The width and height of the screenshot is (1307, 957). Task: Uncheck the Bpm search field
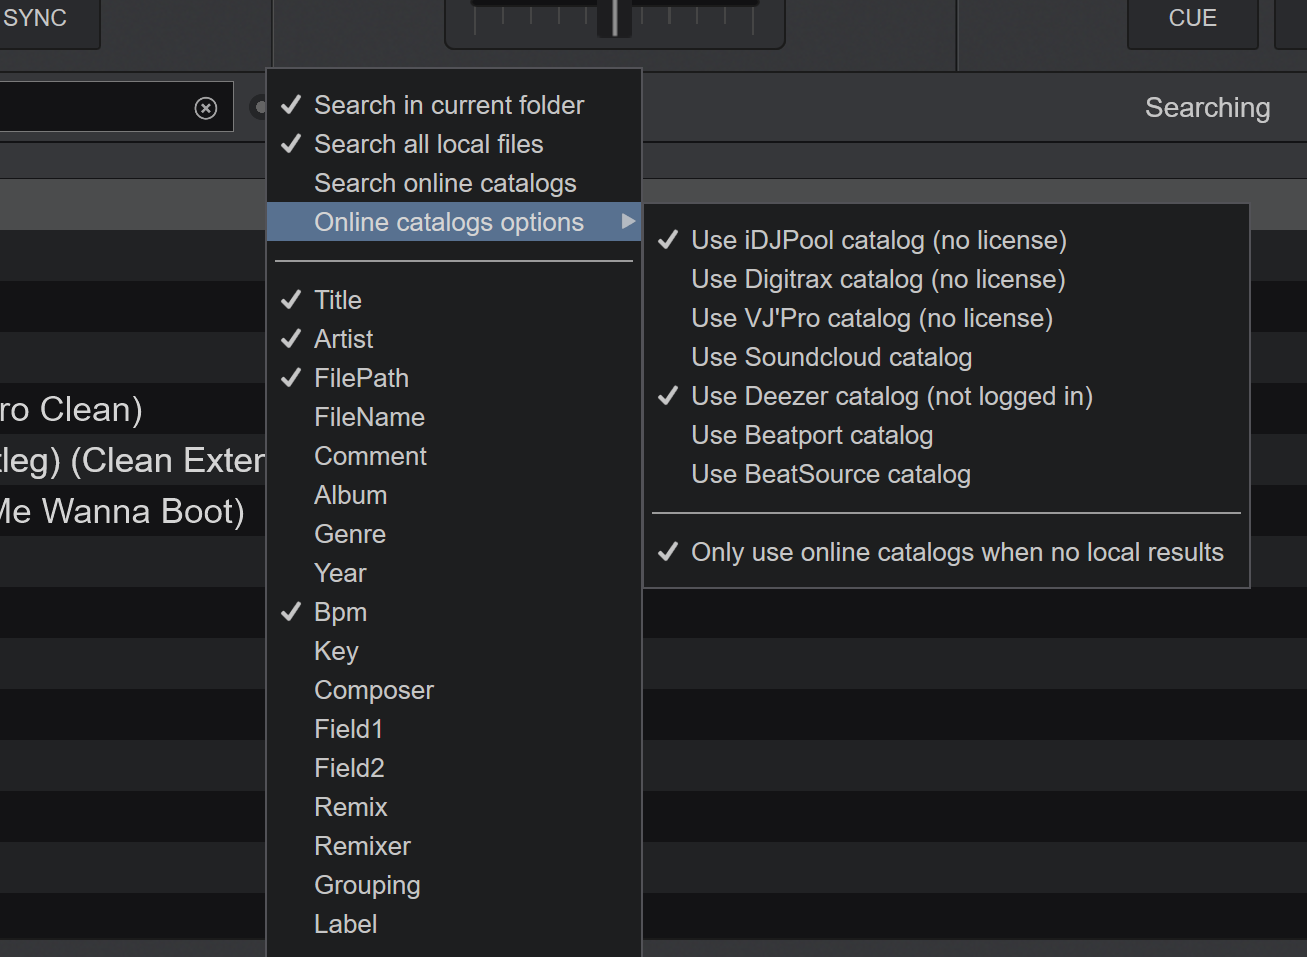(x=454, y=612)
